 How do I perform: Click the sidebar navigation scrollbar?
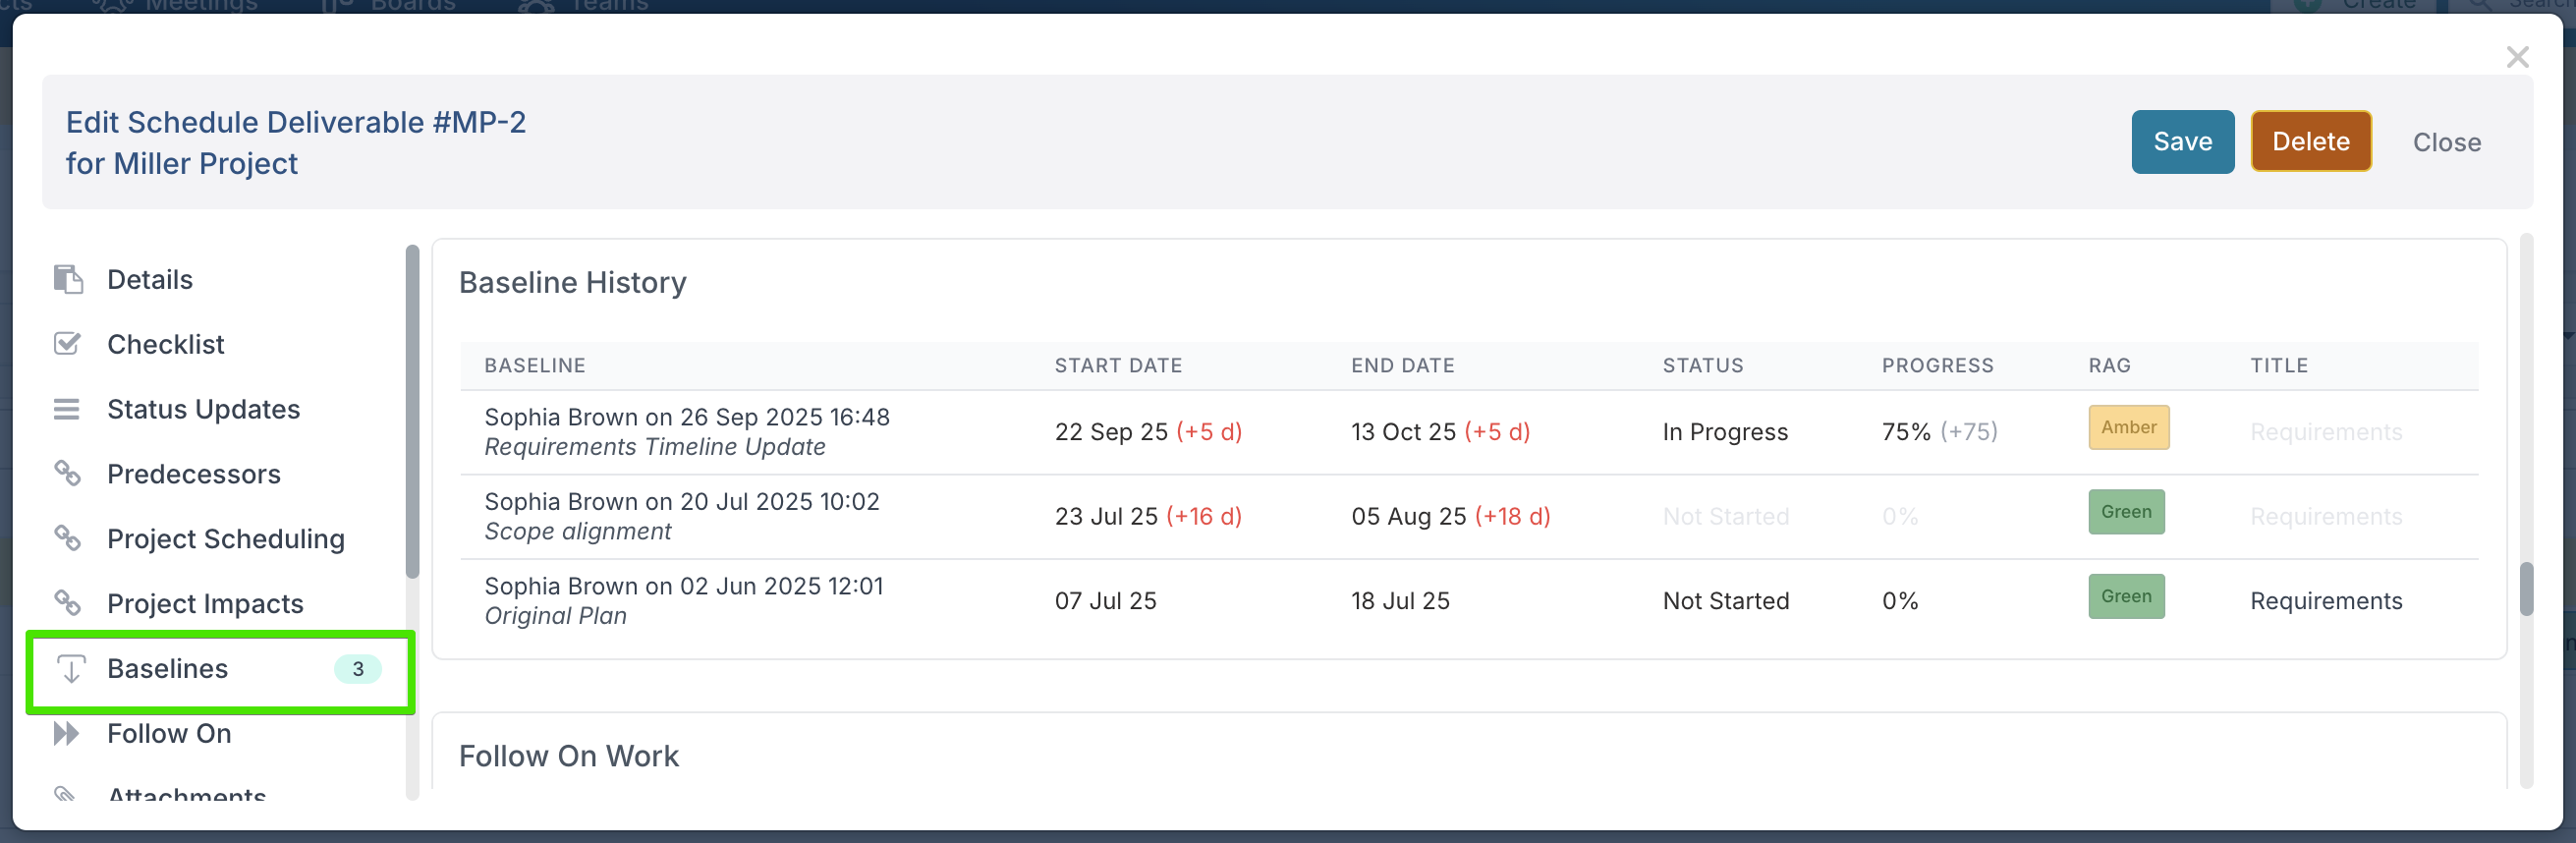coord(412,410)
